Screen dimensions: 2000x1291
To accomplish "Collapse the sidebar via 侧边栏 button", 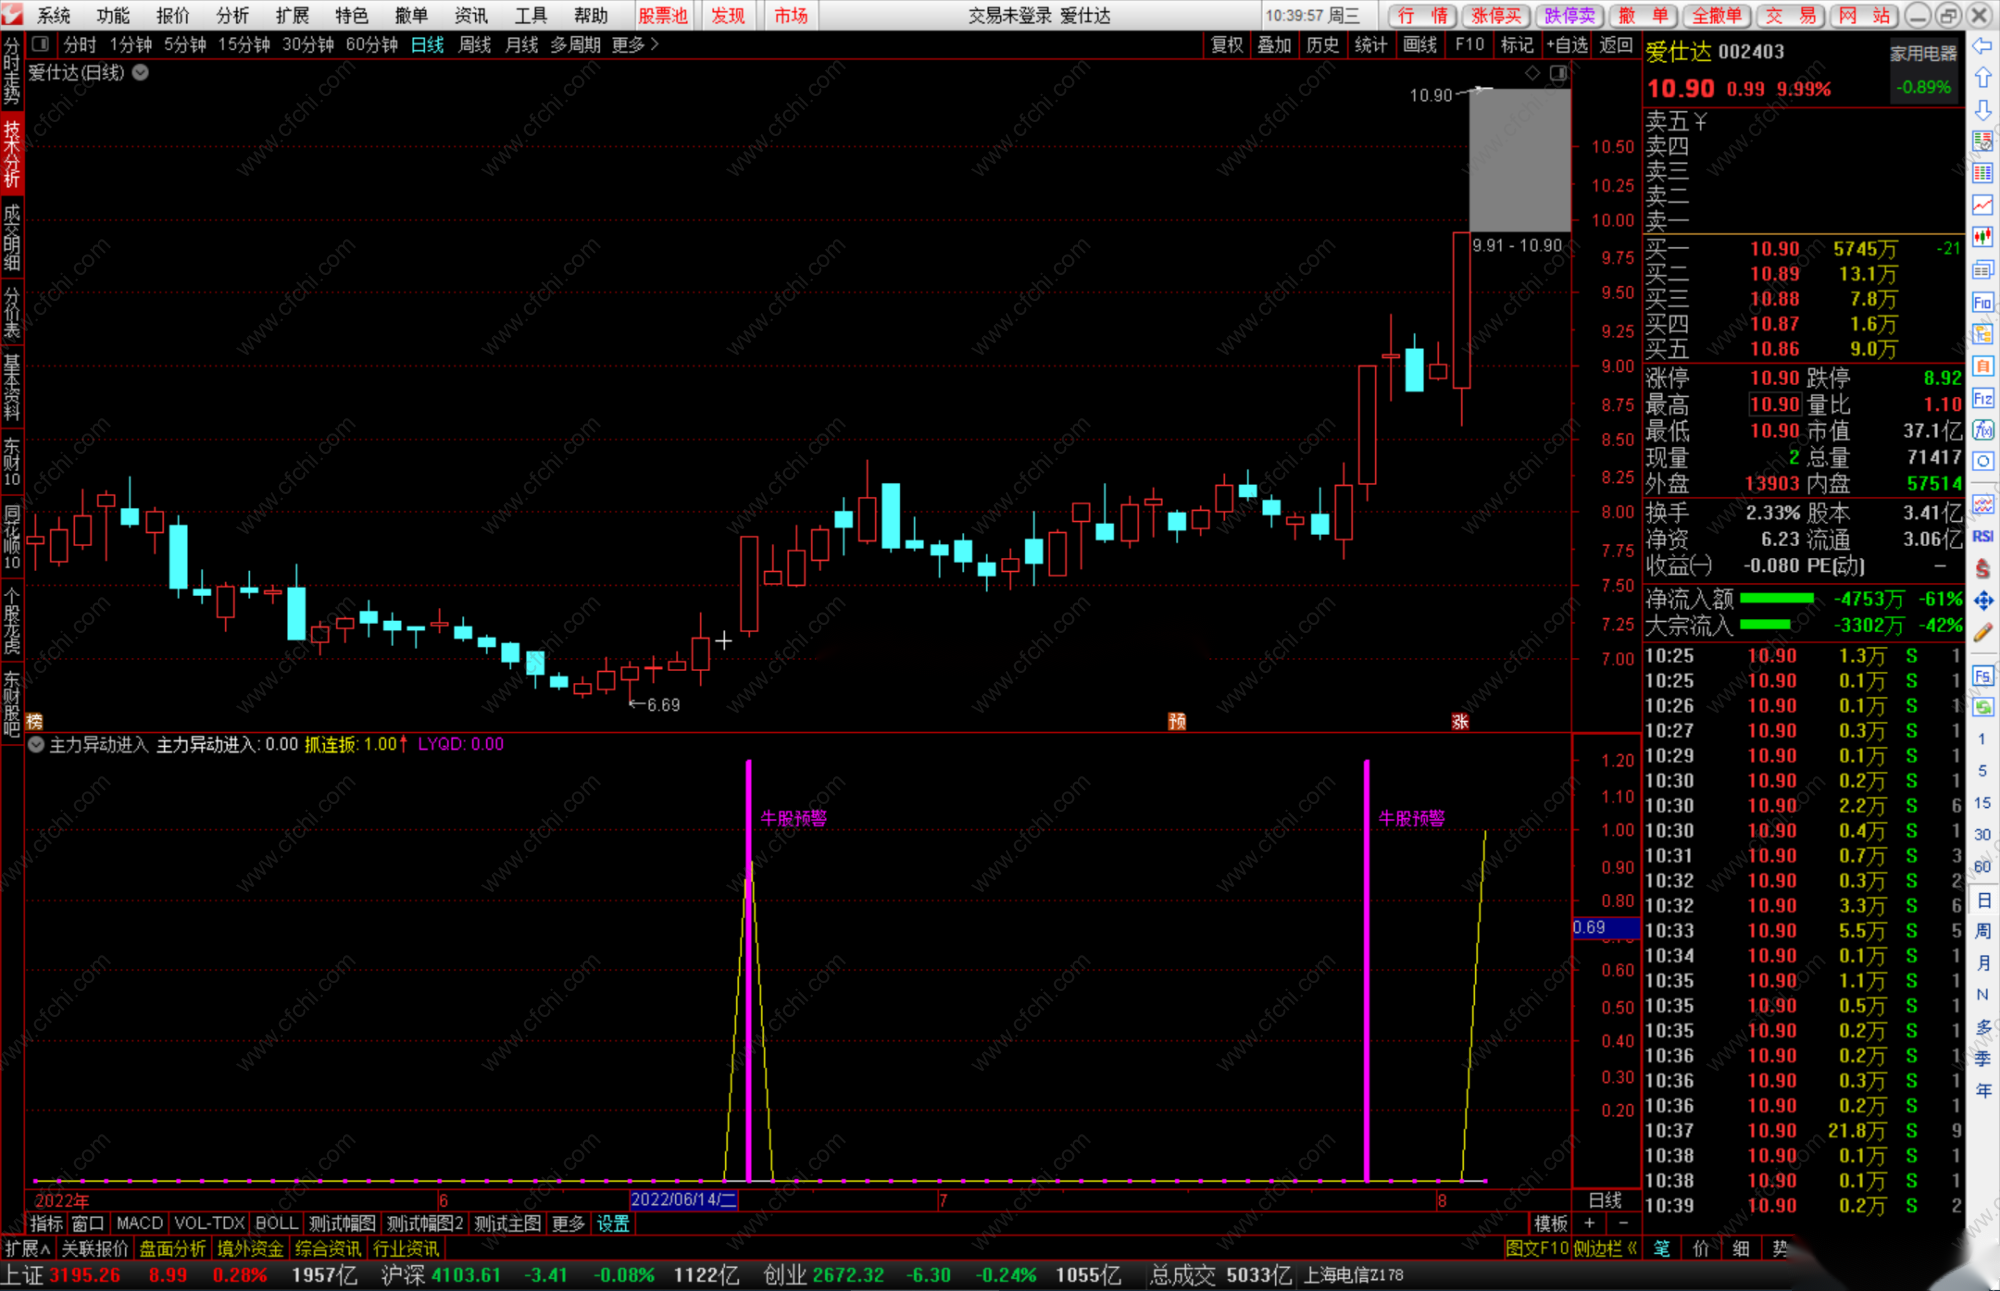I will (1604, 1249).
